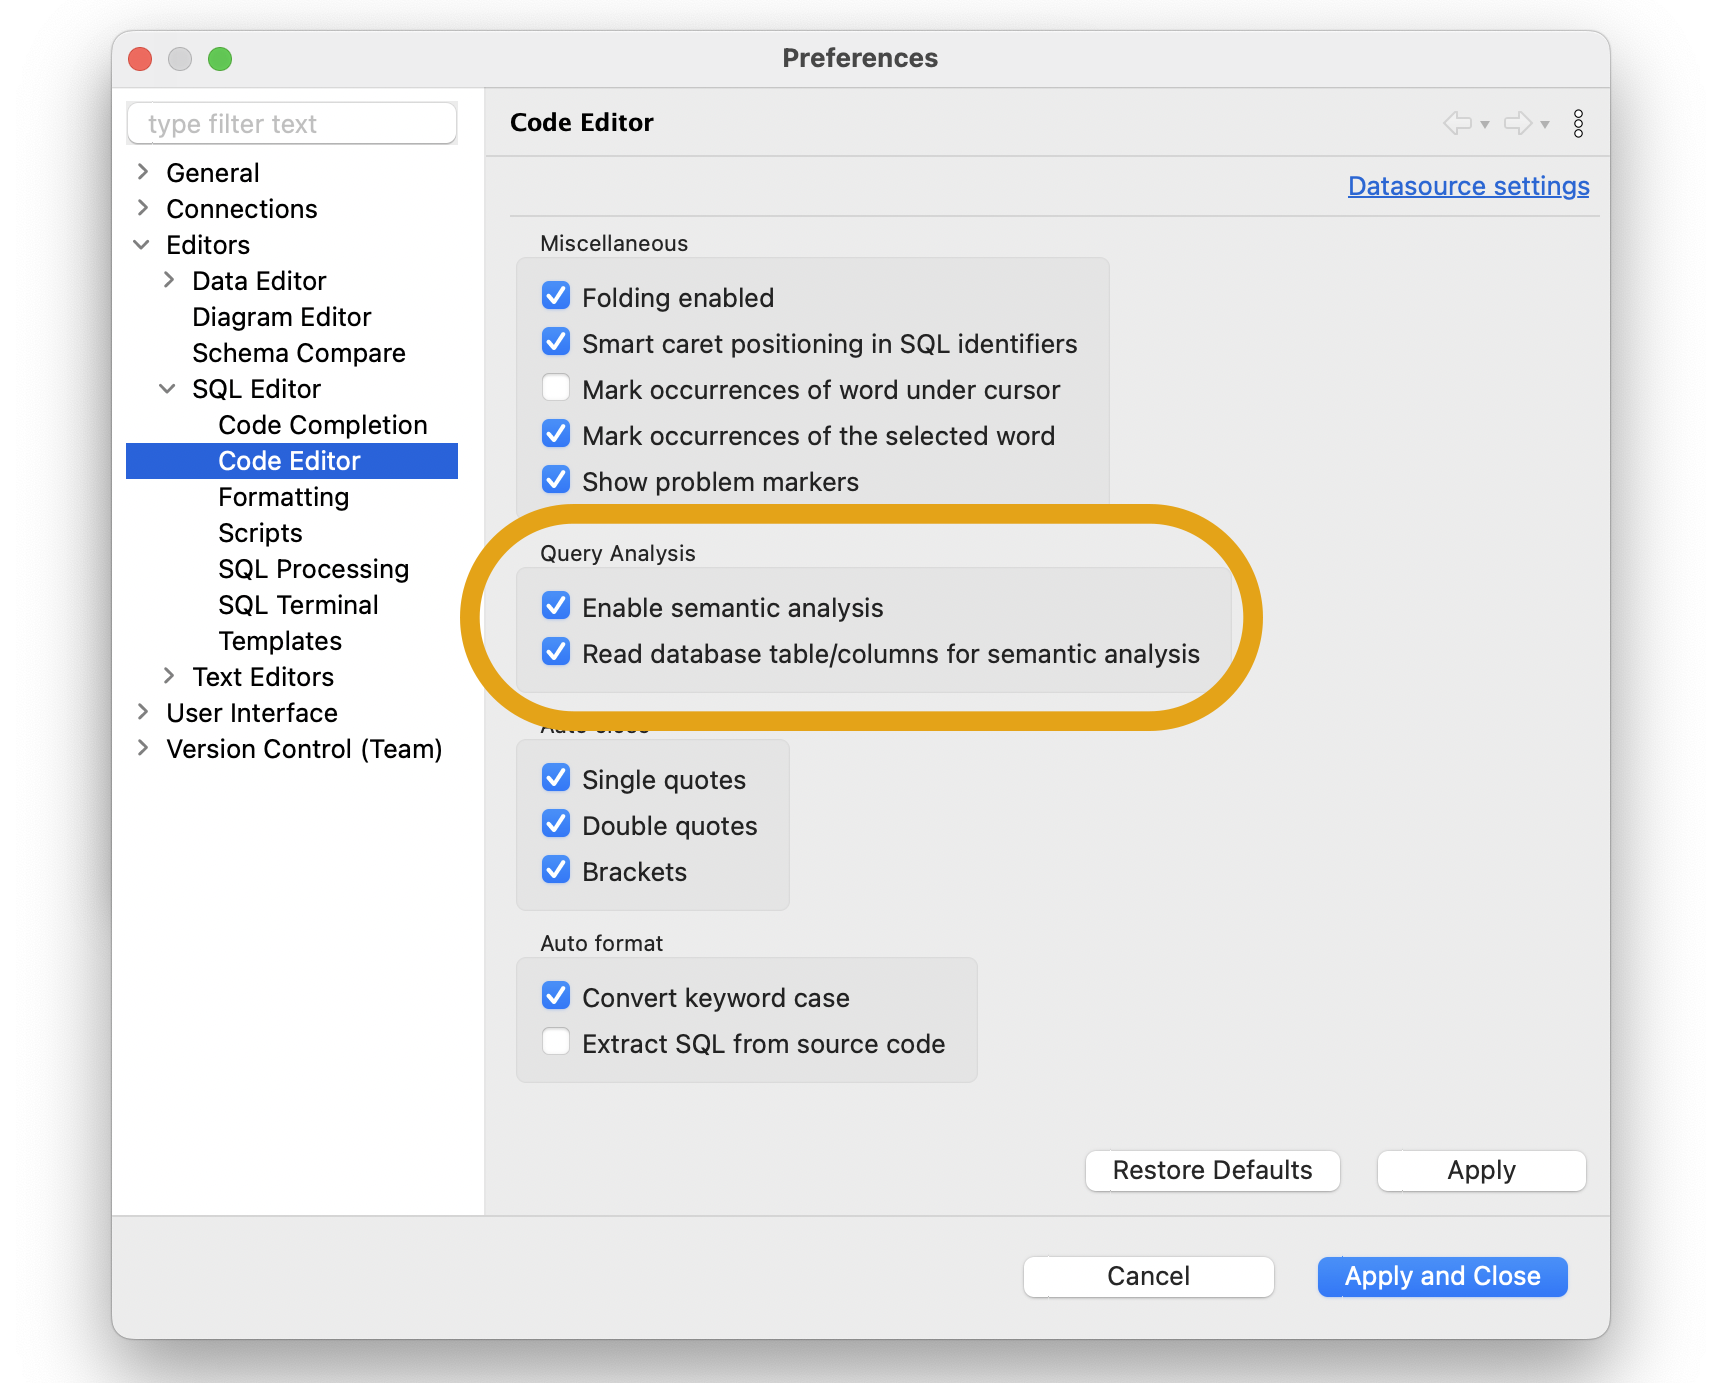Select Formatting in the preferences tree

click(x=283, y=497)
